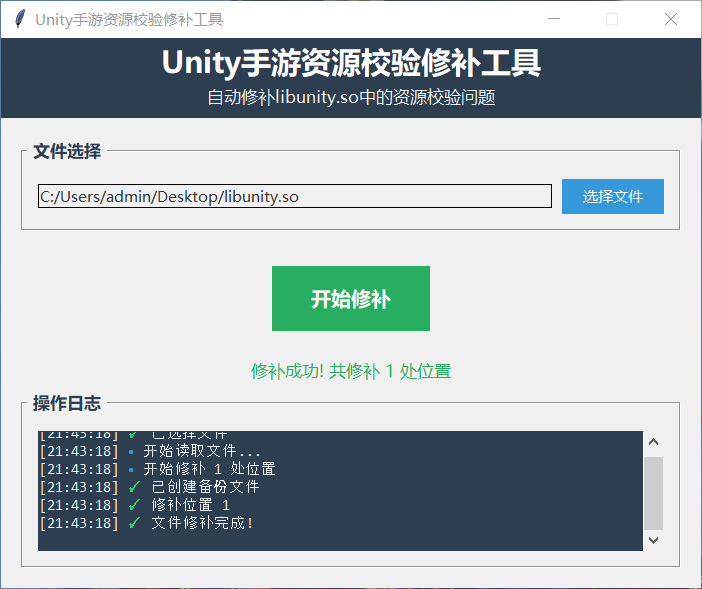Click status text 修补成功! 共修补 1 处位置
This screenshot has width=702, height=589.
(351, 371)
